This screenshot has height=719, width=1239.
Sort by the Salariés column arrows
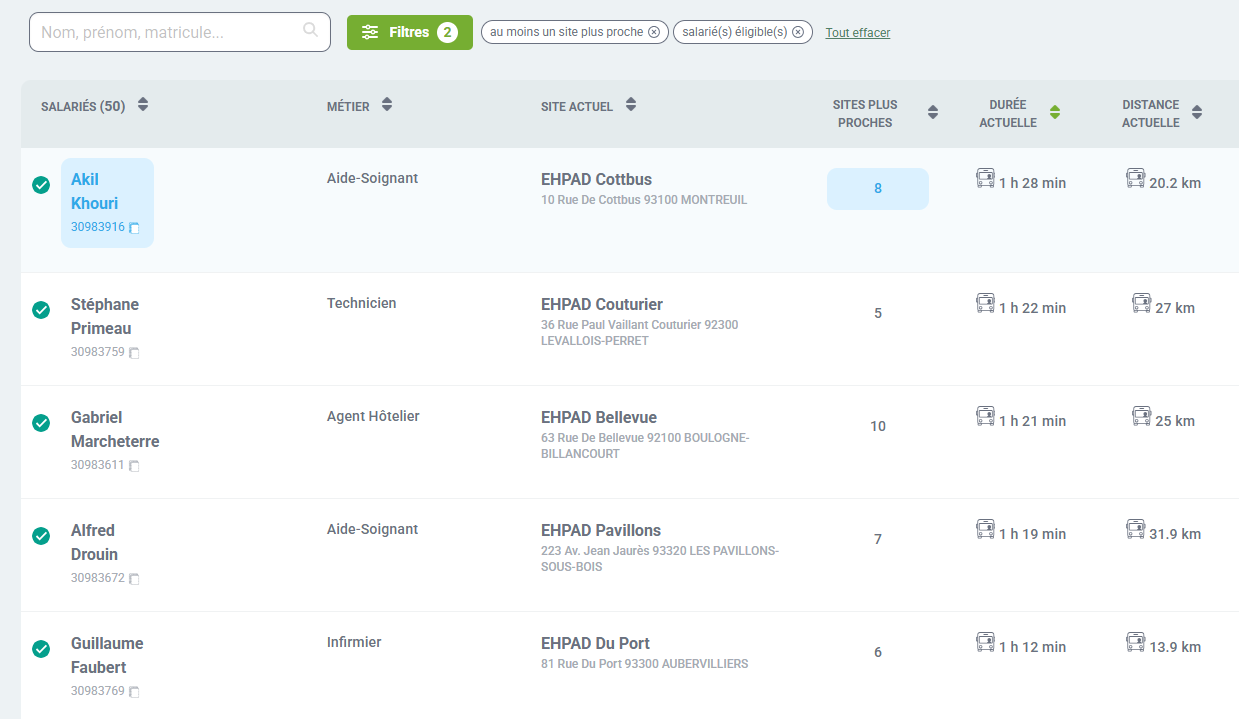(x=143, y=105)
